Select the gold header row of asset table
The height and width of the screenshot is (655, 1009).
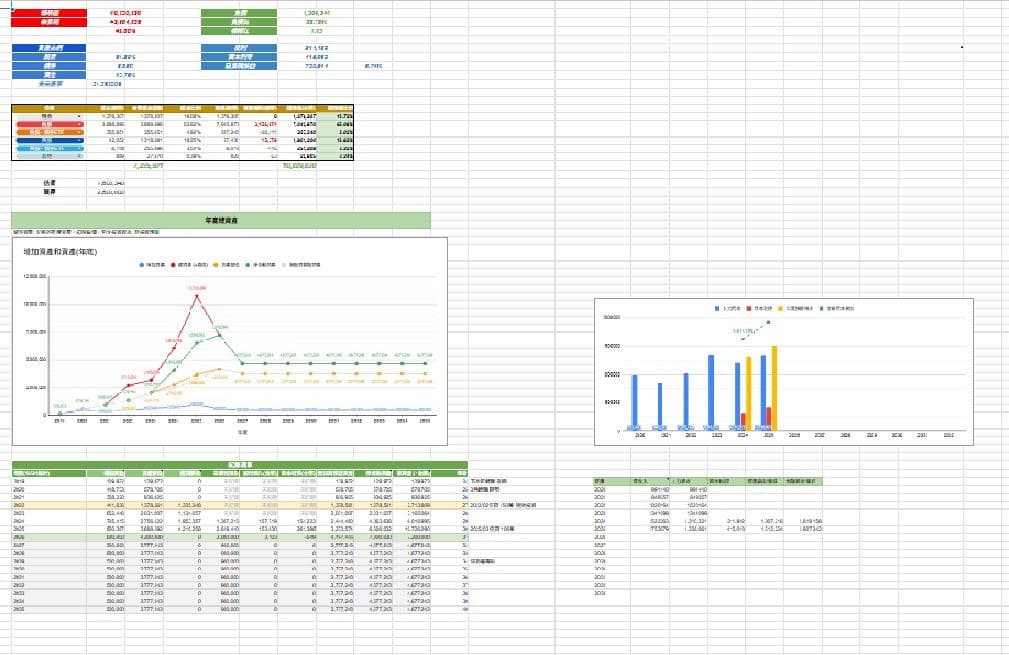(183, 108)
